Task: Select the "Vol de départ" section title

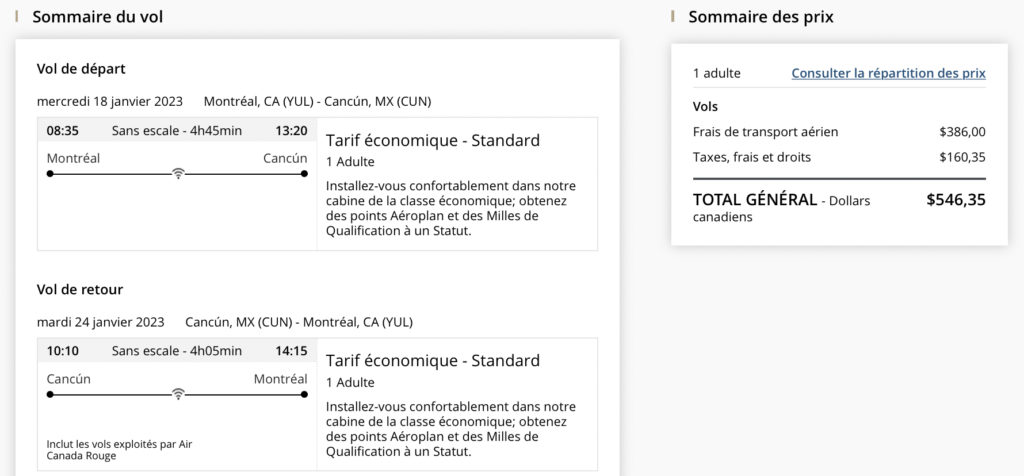Action: coord(81,69)
